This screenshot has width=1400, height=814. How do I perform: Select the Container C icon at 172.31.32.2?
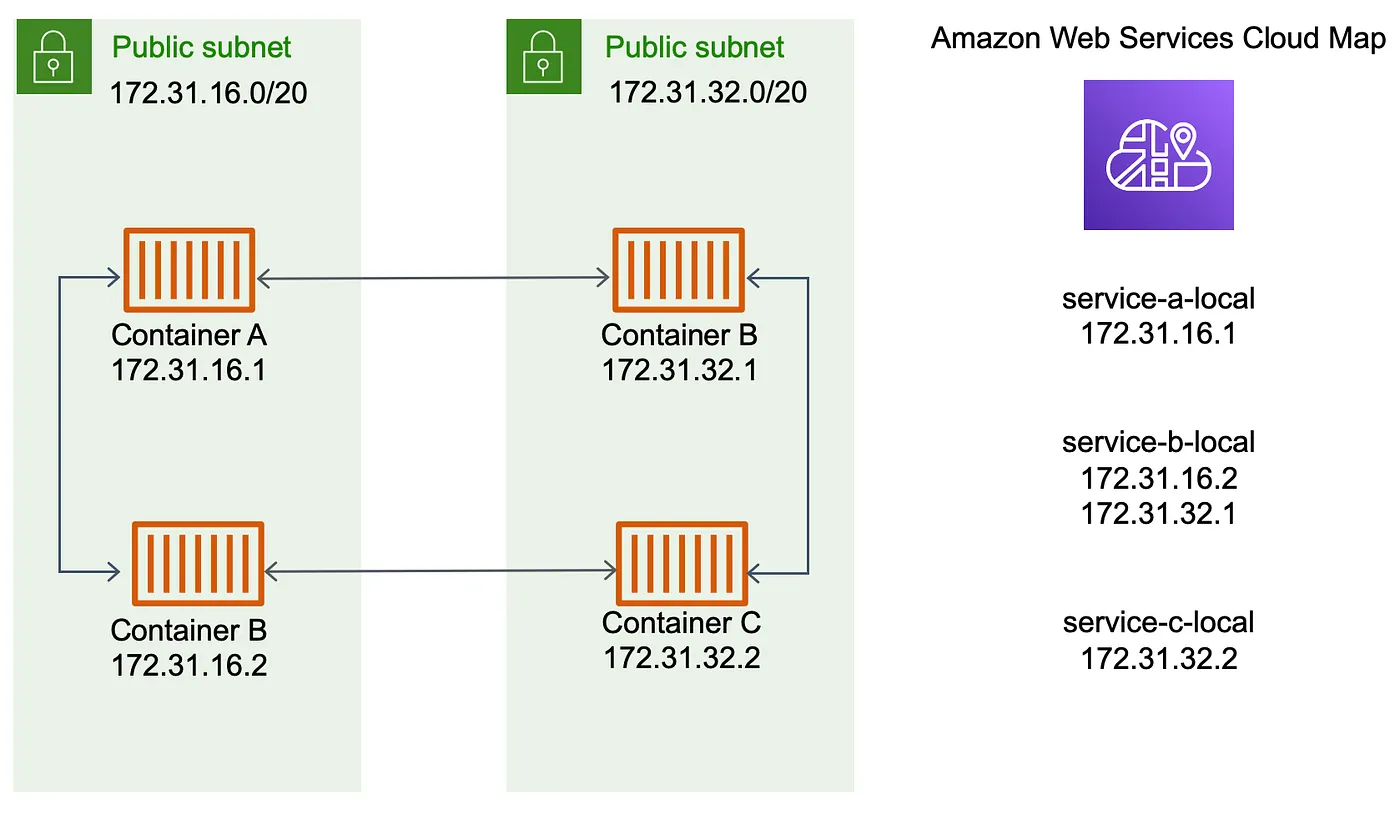click(682, 564)
